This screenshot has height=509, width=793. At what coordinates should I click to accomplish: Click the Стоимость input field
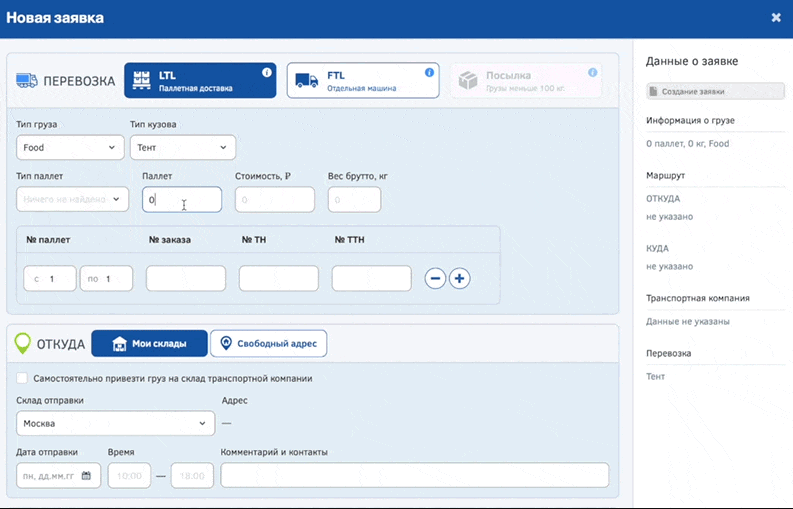click(274, 200)
